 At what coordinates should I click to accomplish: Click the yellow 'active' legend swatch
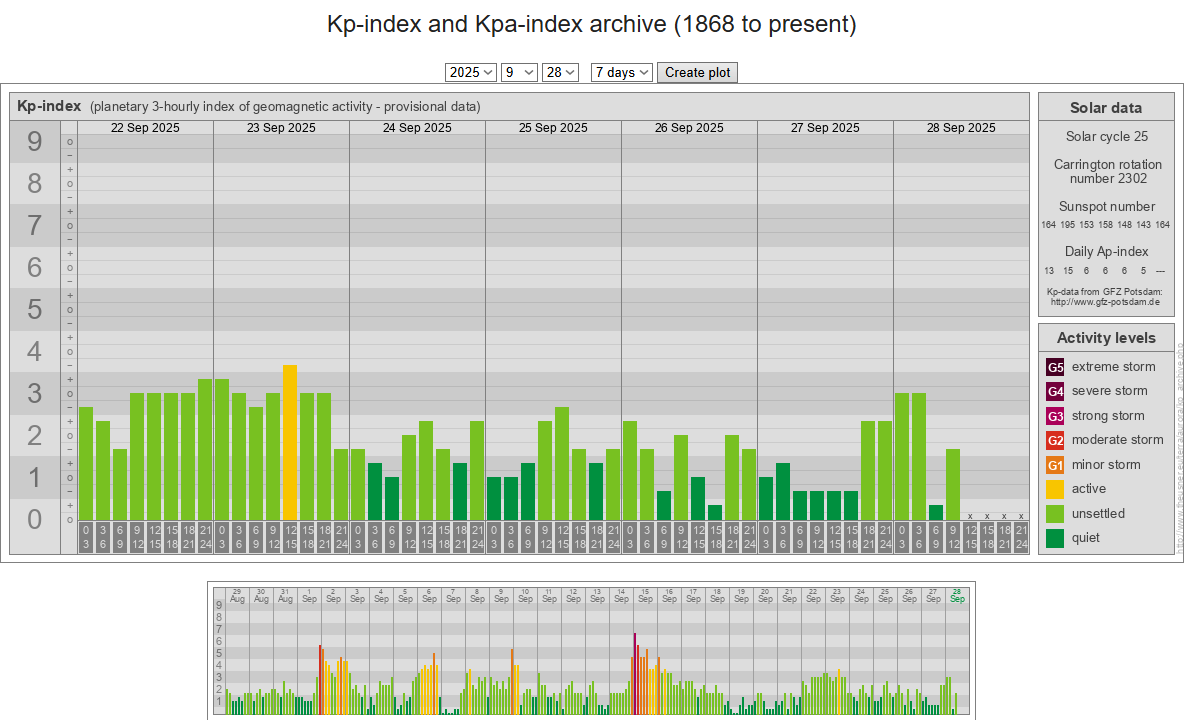pos(1055,489)
